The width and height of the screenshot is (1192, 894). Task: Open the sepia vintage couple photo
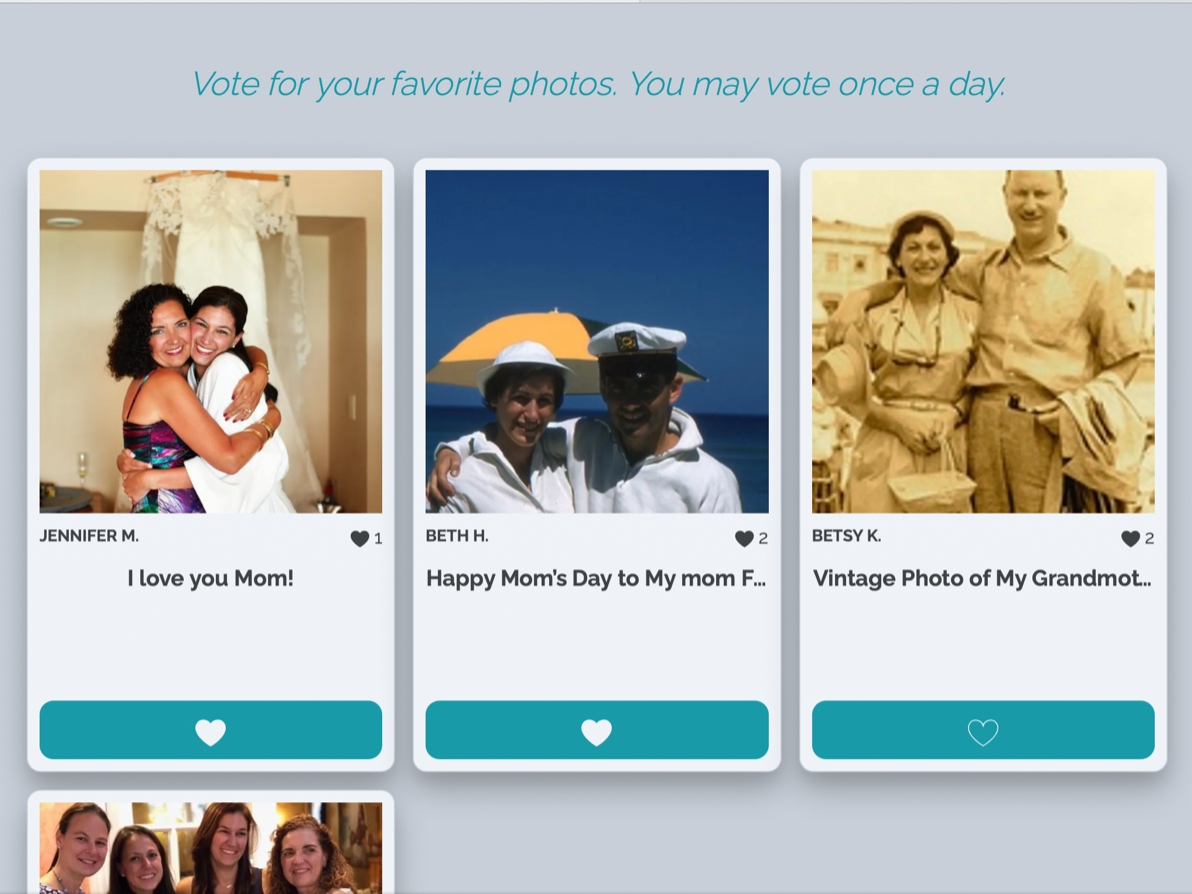point(983,341)
